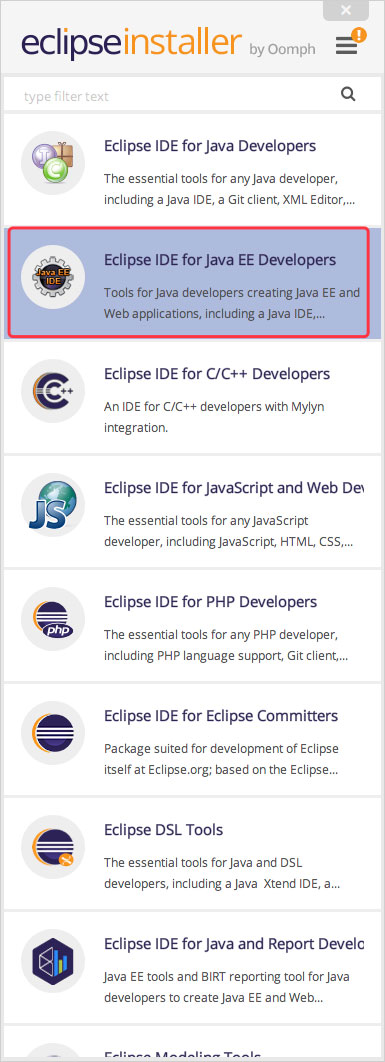Close the installer window with X button
Viewport: 385px width, 1062px height.
[346, 10]
